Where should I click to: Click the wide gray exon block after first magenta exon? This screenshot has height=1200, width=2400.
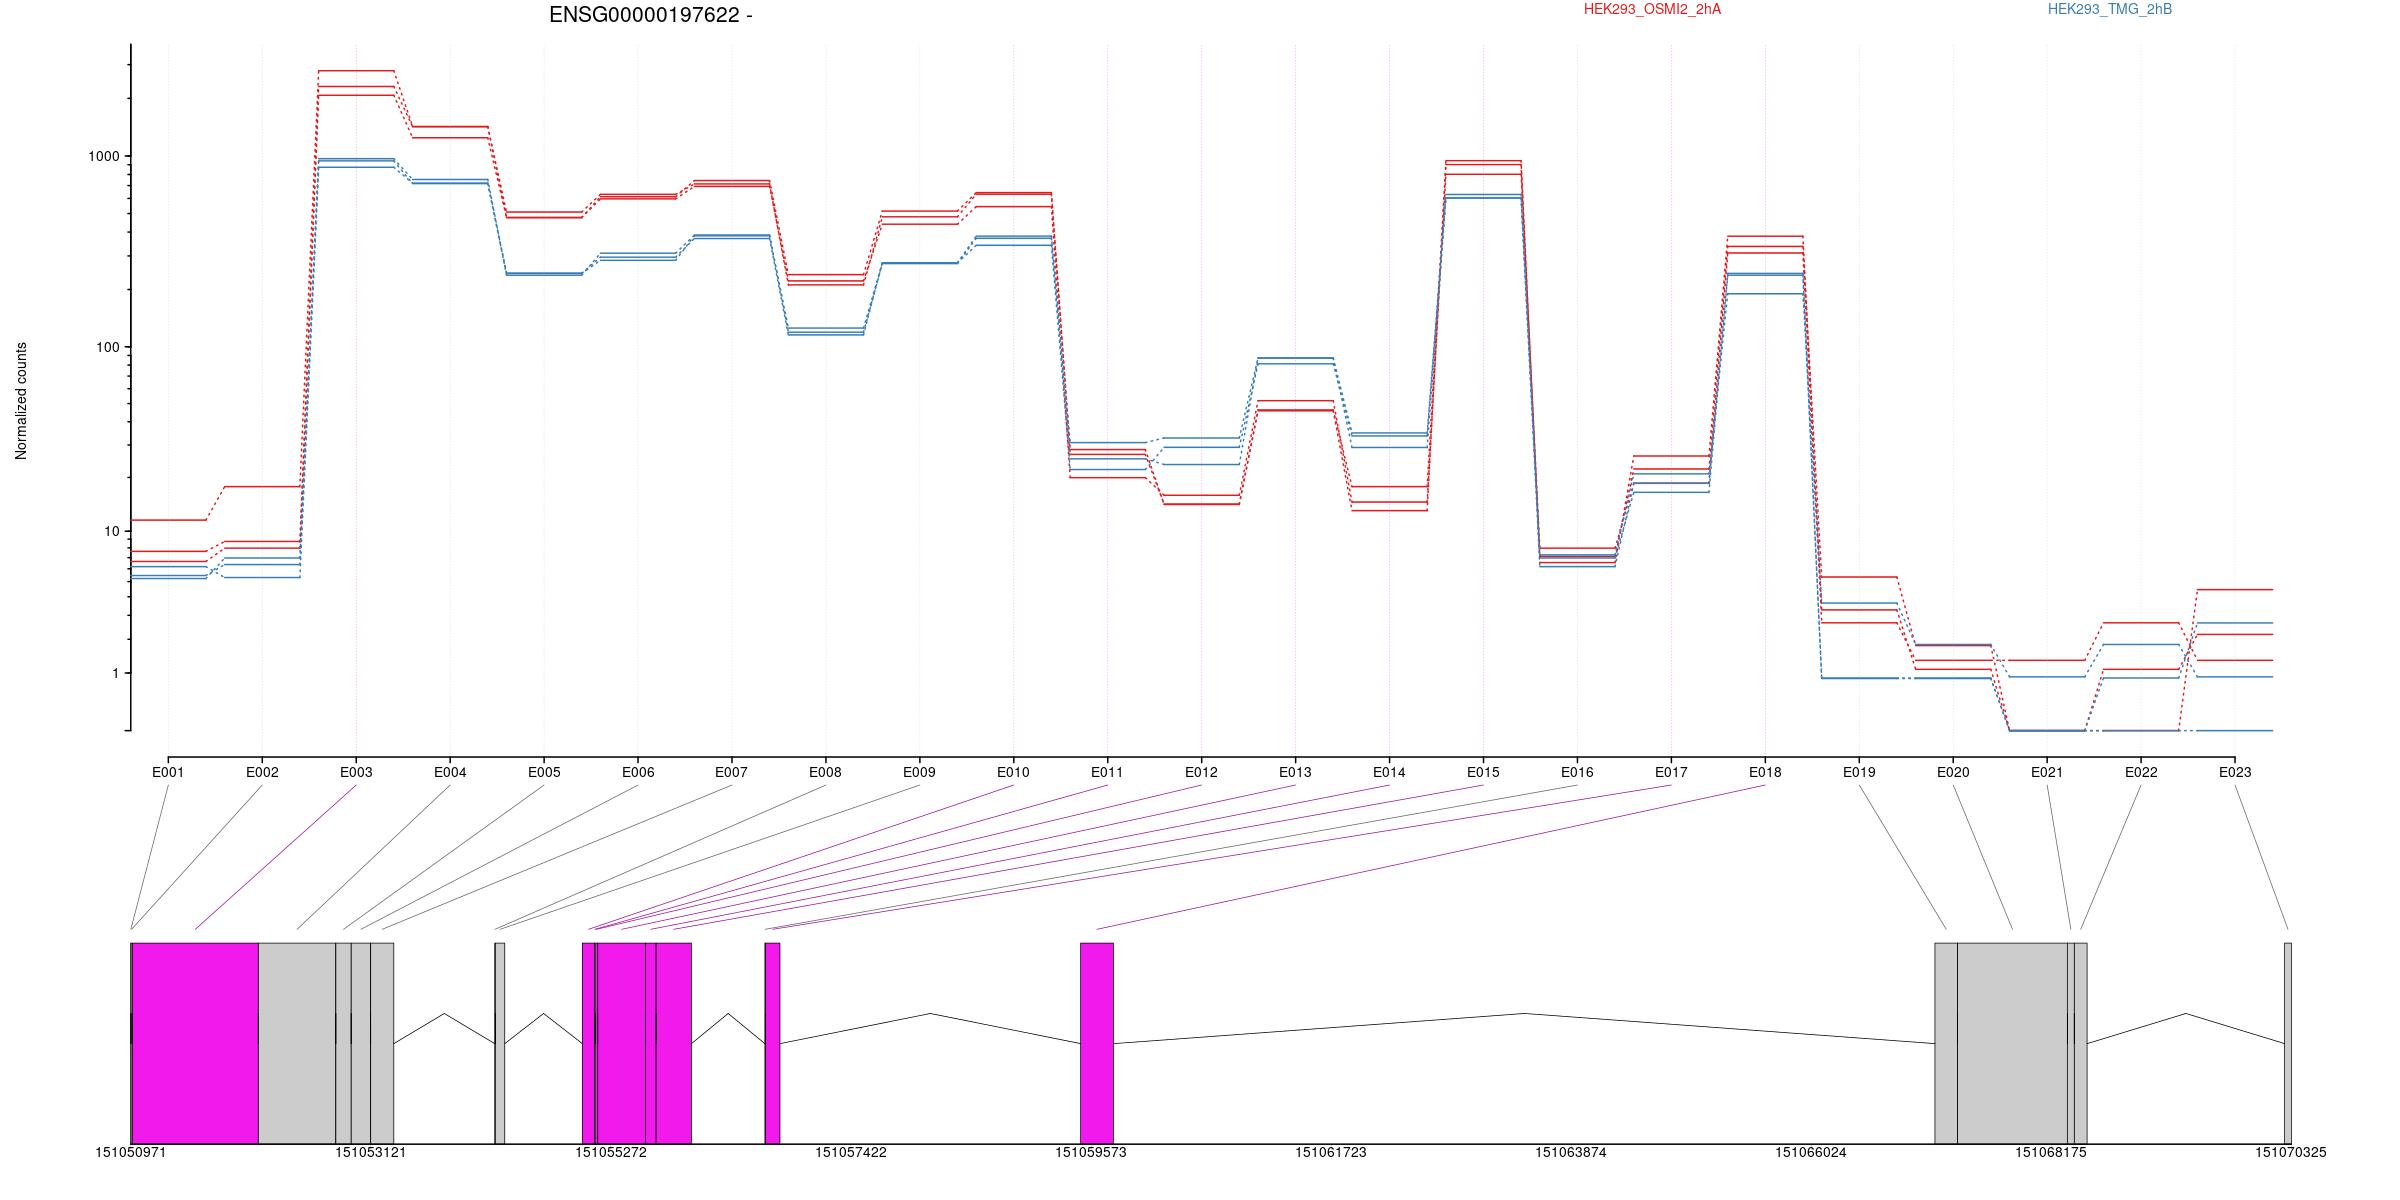point(297,1043)
